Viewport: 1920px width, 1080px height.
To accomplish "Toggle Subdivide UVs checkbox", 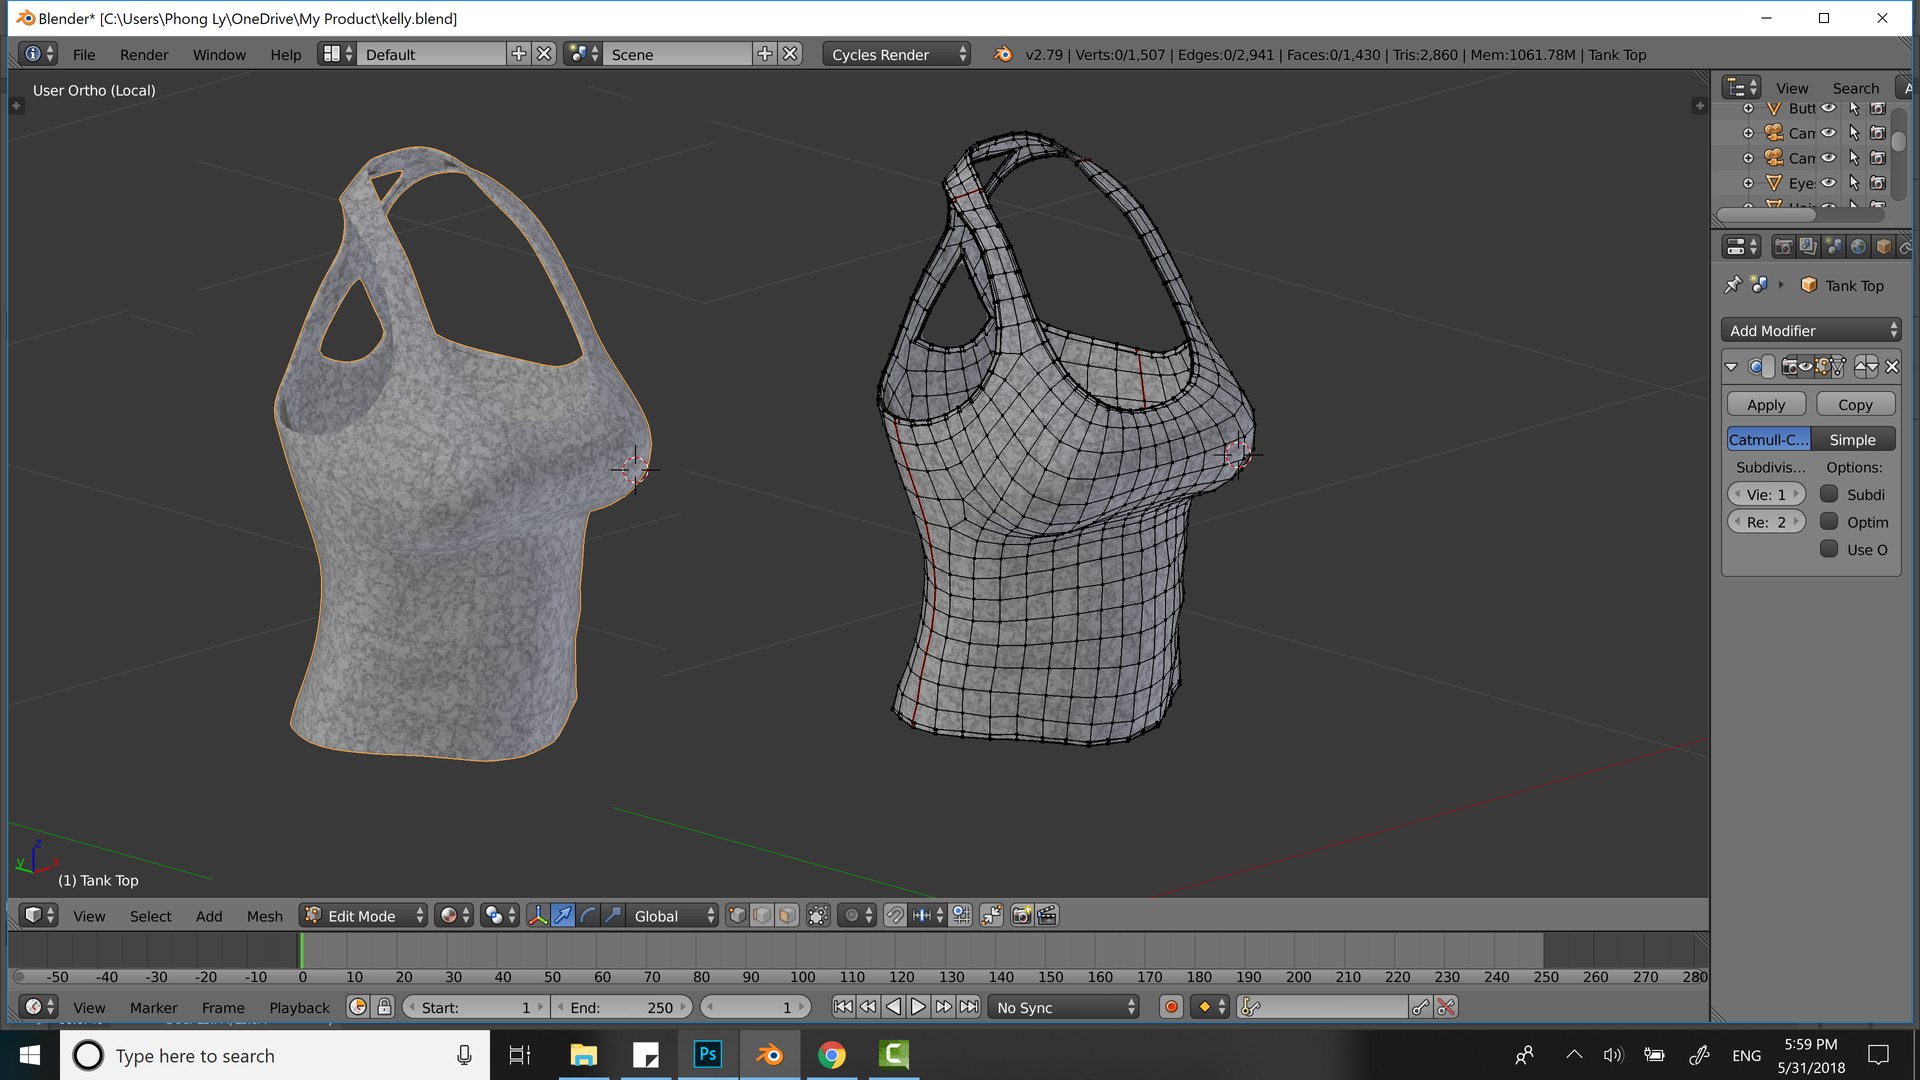I will point(1829,494).
